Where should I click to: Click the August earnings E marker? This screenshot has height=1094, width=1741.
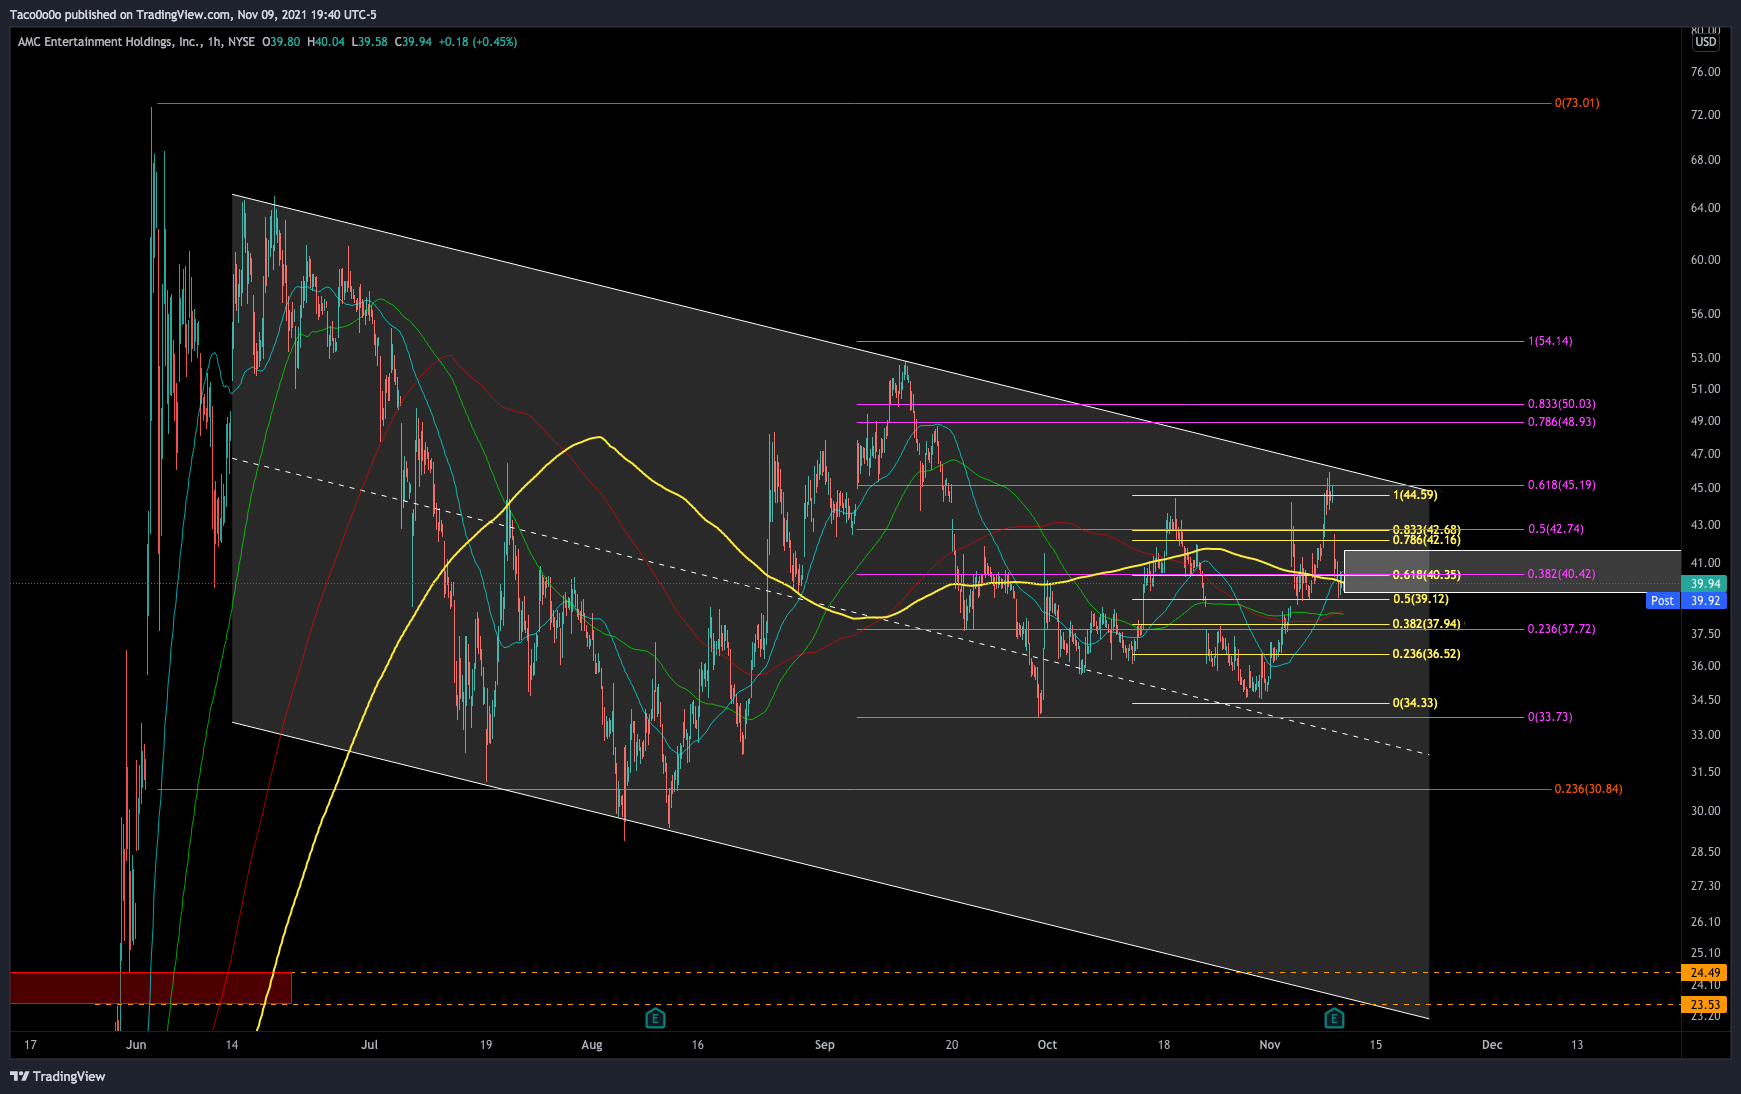tap(655, 1018)
